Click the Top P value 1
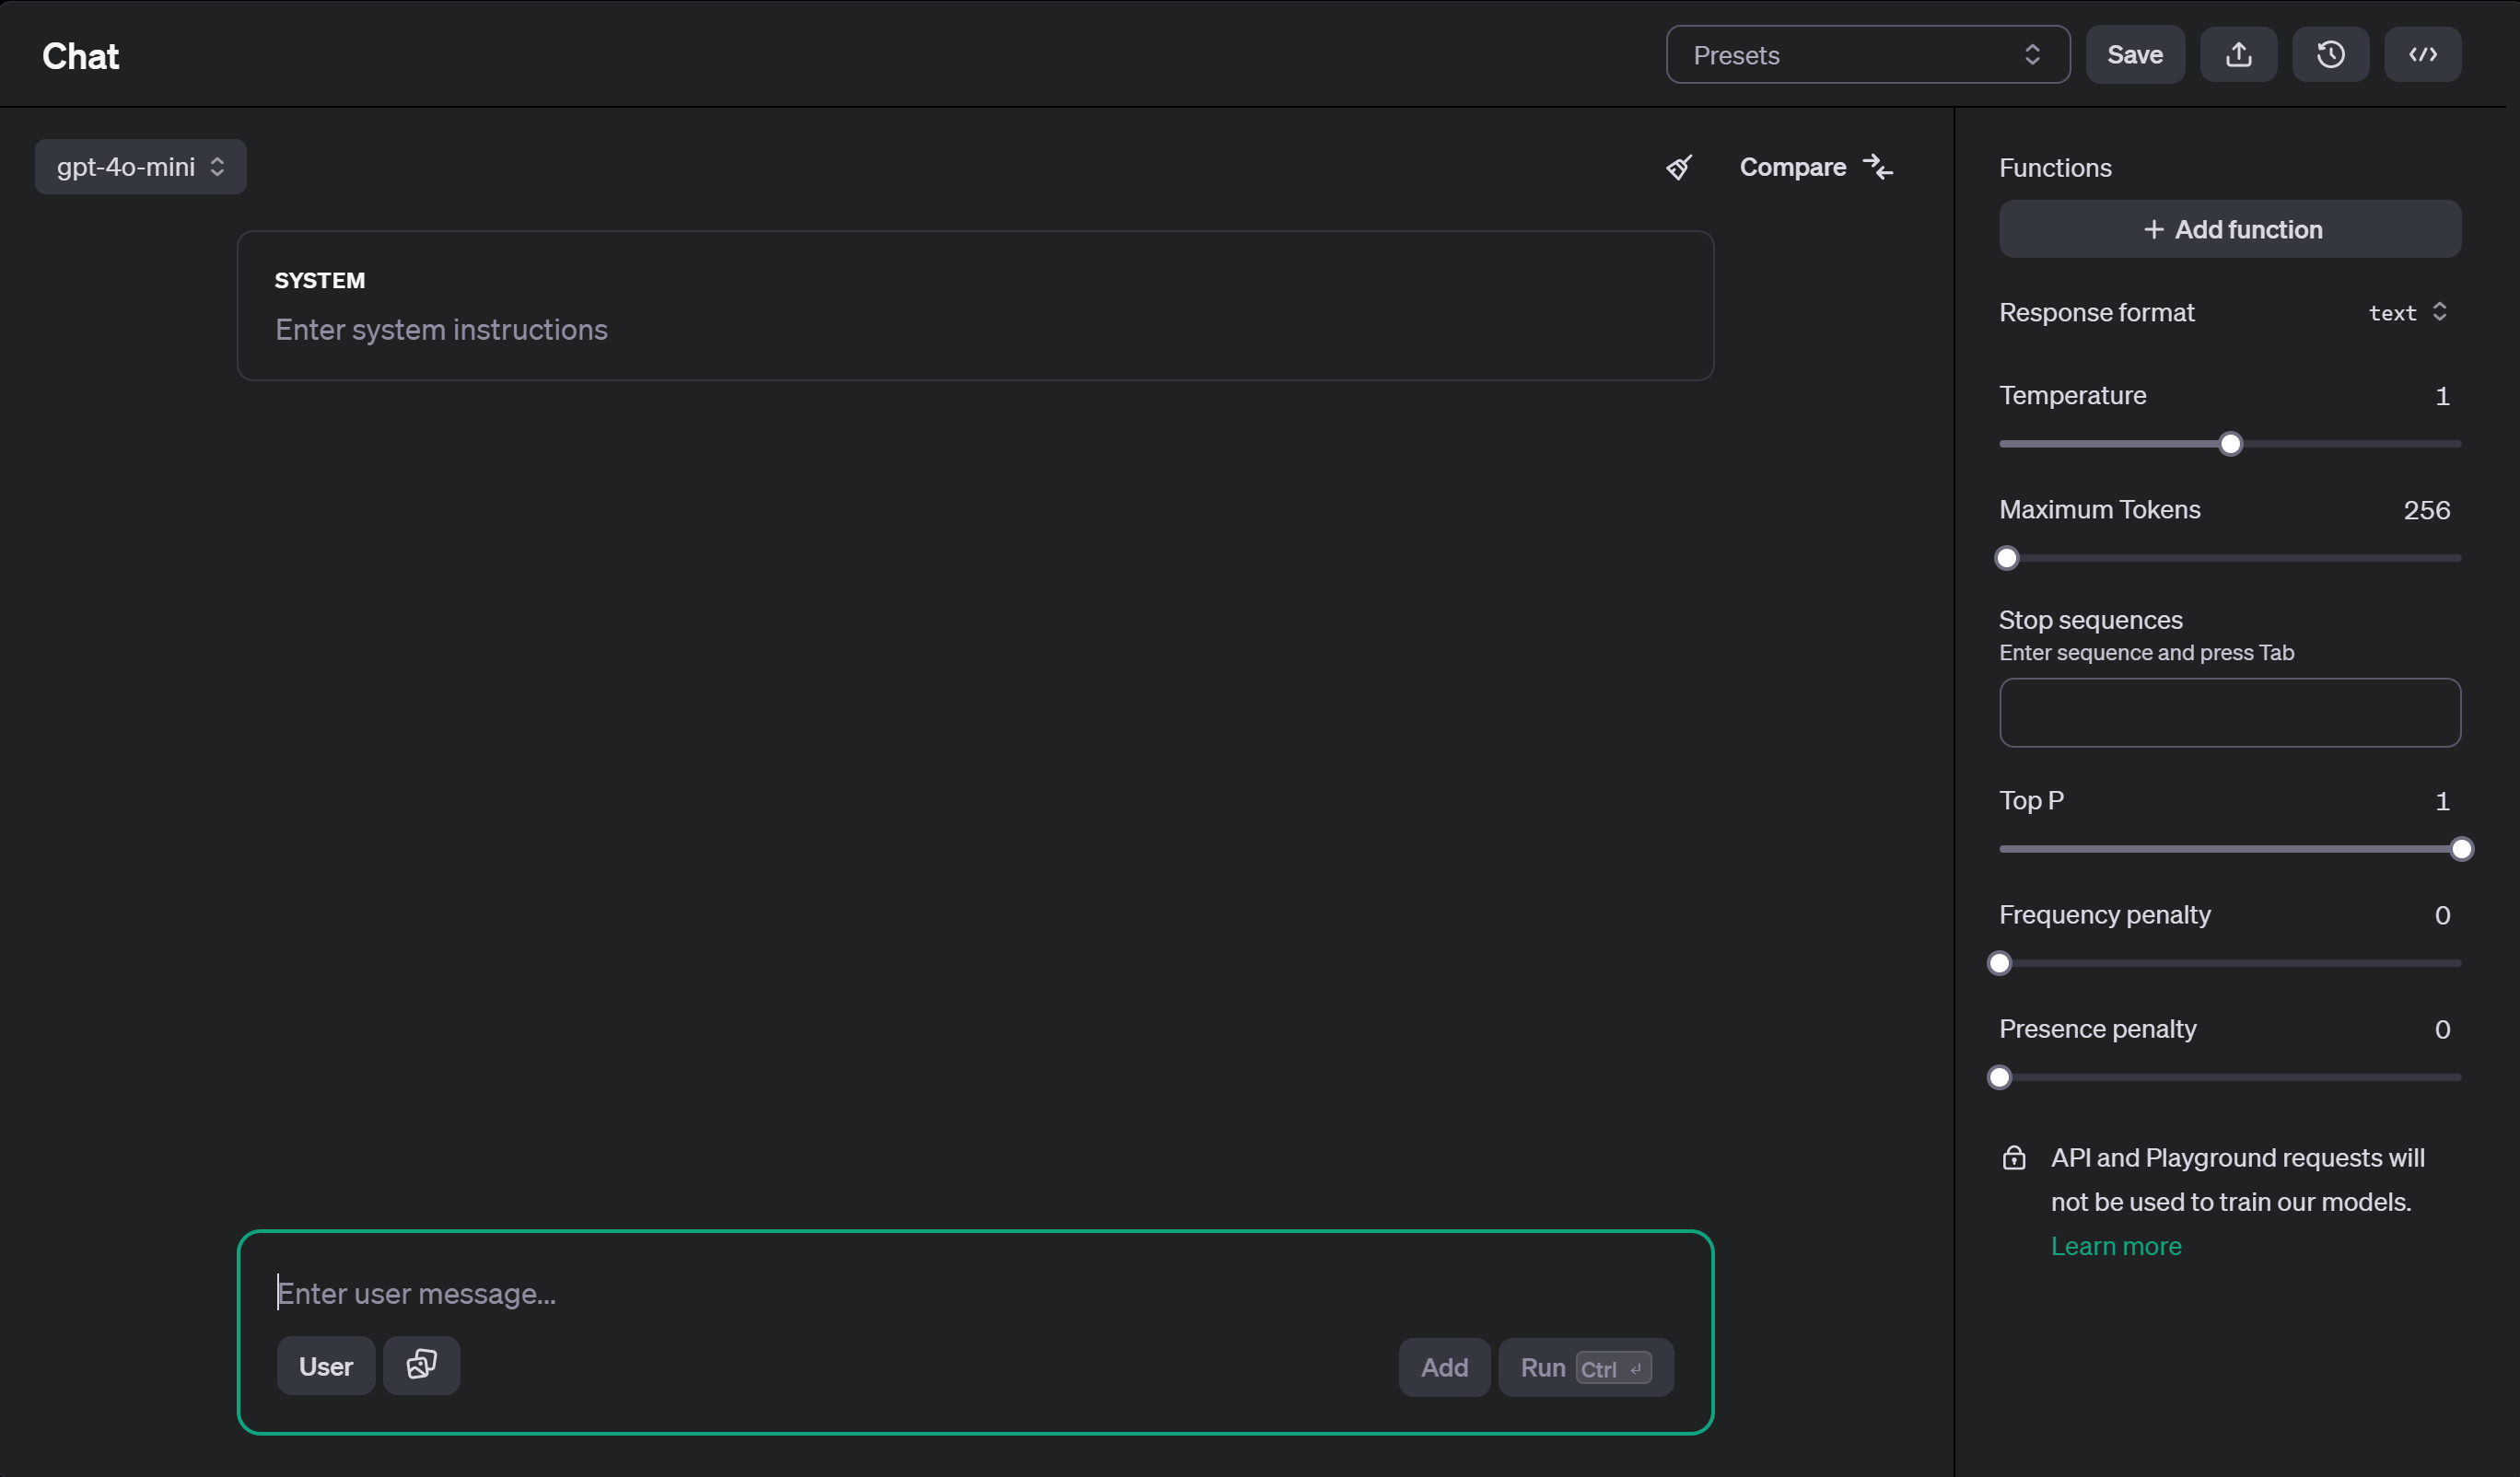This screenshot has width=2520, height=1477. 2441,802
